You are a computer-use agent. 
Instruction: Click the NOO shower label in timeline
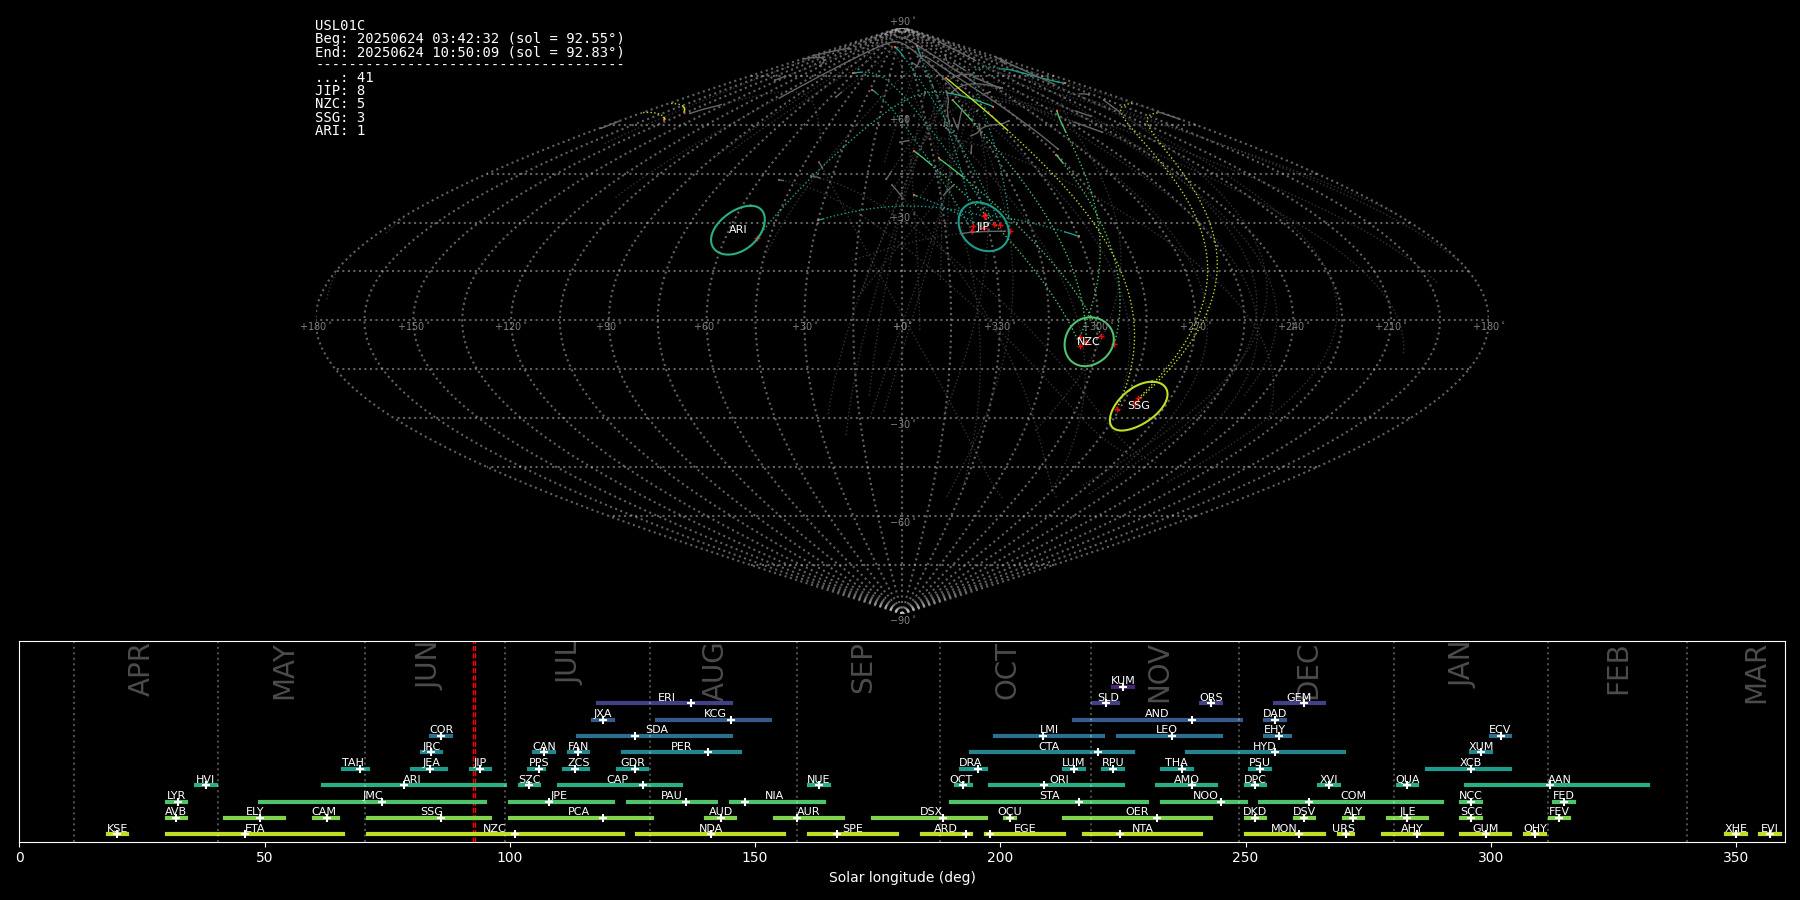click(1206, 796)
